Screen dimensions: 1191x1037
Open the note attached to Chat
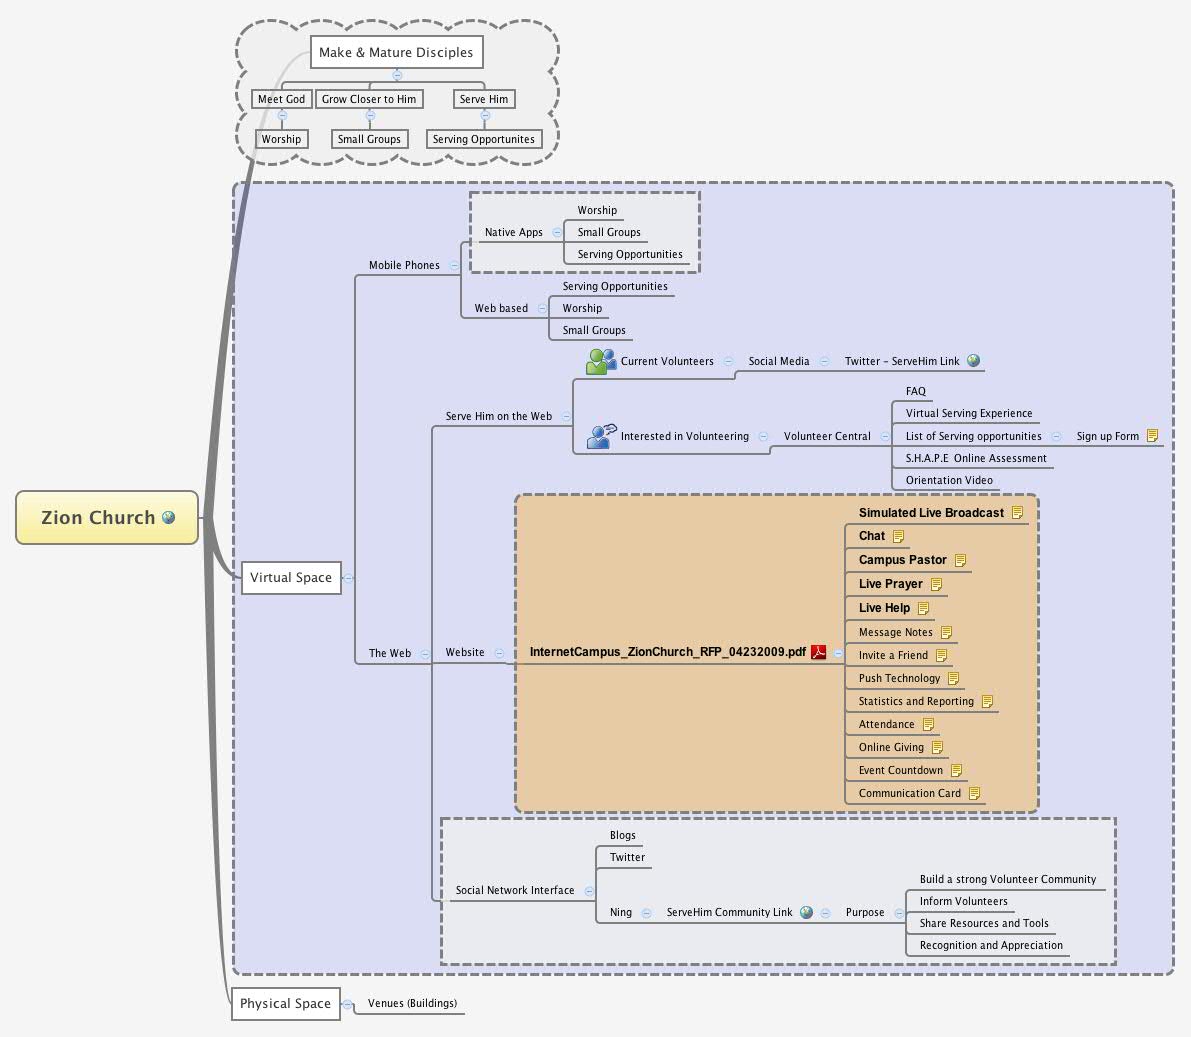point(896,535)
